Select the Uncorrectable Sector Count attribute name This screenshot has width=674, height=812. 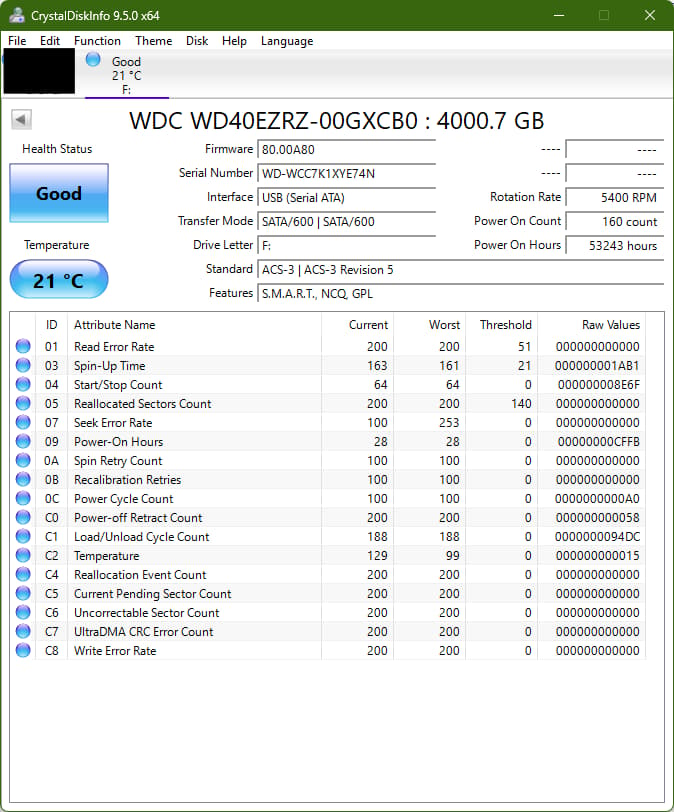click(146, 613)
